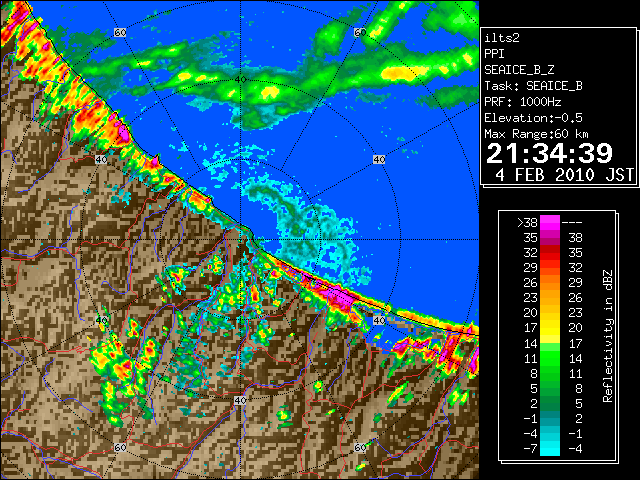Click the "PPI" scan type label
The width and height of the screenshot is (640, 480).
[x=494, y=54]
